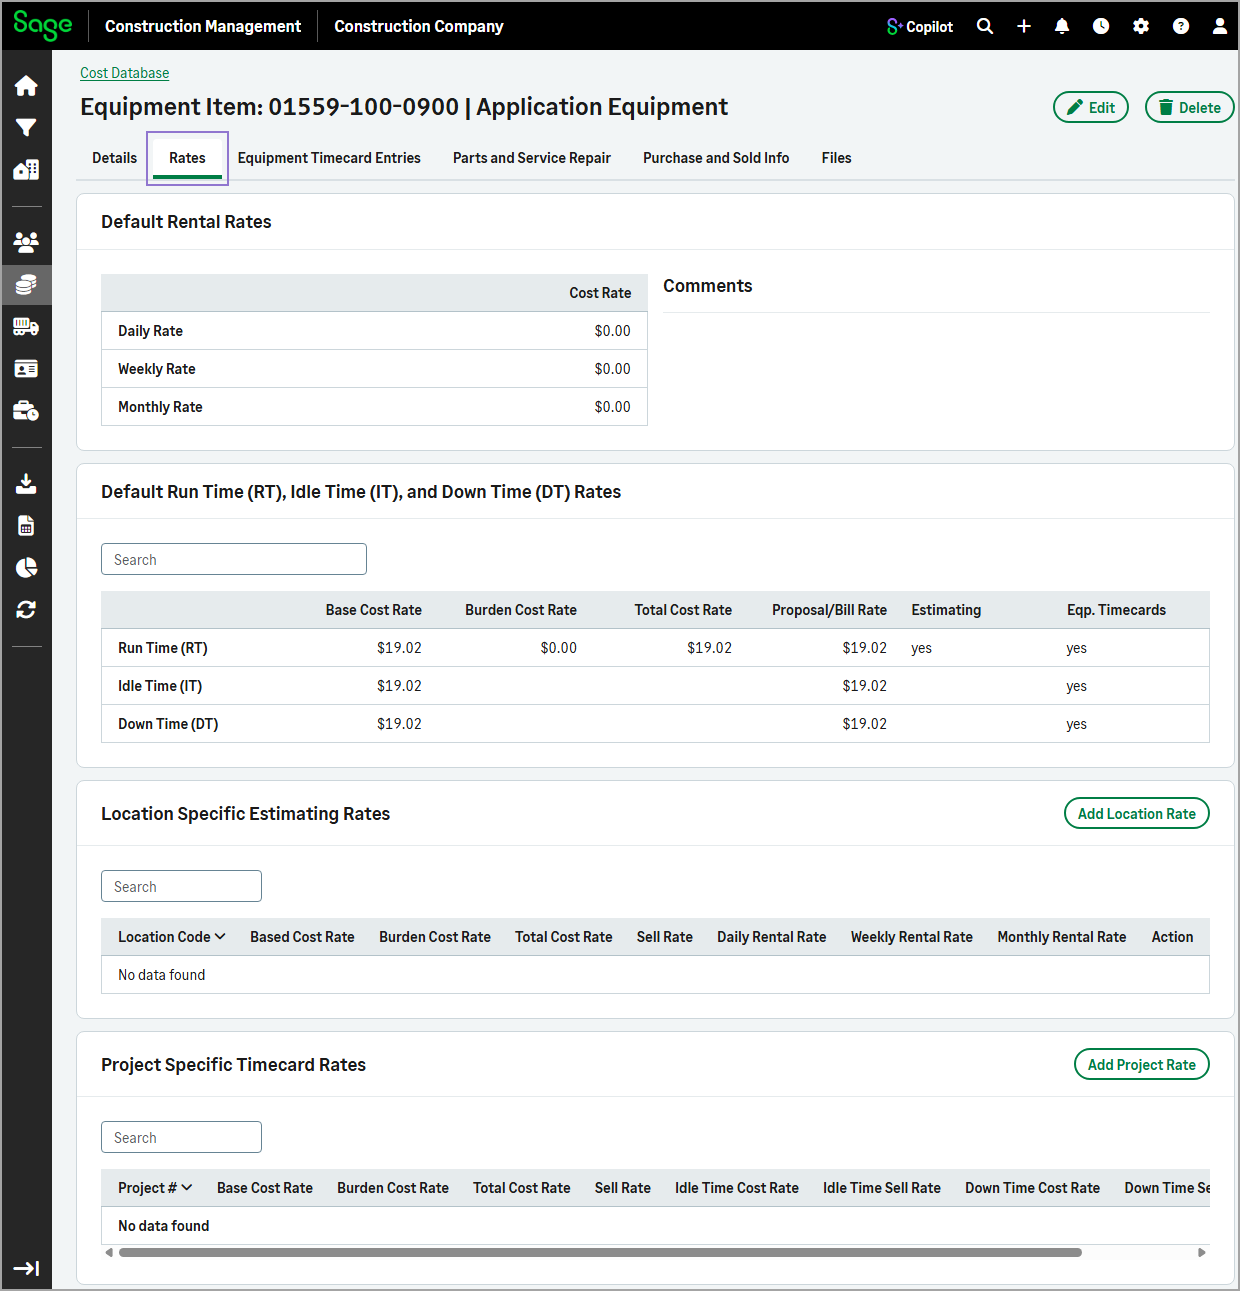This screenshot has width=1240, height=1291.
Task: Click scrollbar left arrow in project table
Action: pos(109,1252)
